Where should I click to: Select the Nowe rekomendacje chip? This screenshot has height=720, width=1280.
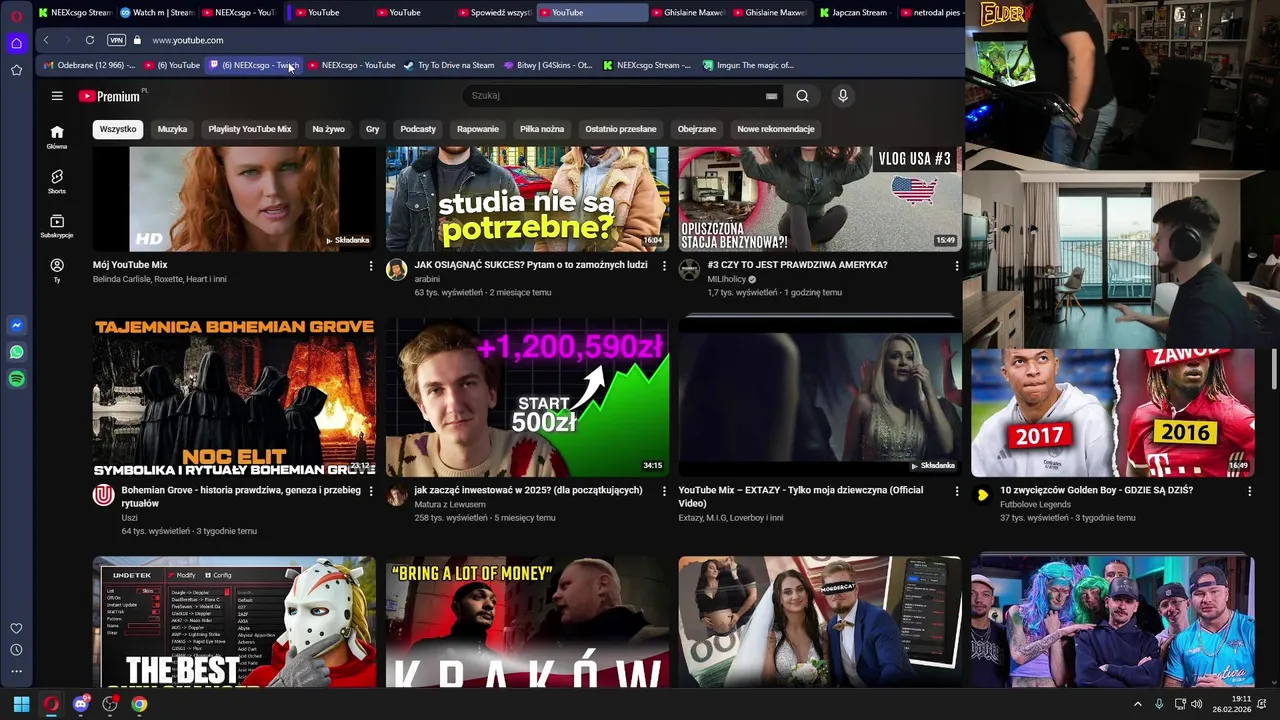click(776, 129)
